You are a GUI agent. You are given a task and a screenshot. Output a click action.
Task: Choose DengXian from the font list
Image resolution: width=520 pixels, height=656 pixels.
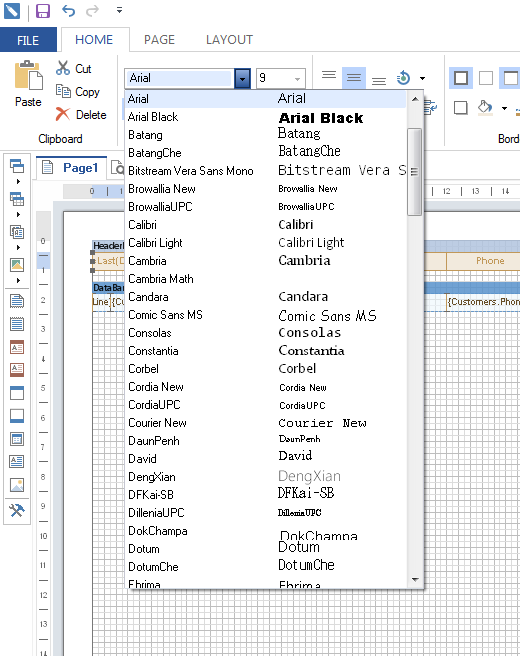265,477
